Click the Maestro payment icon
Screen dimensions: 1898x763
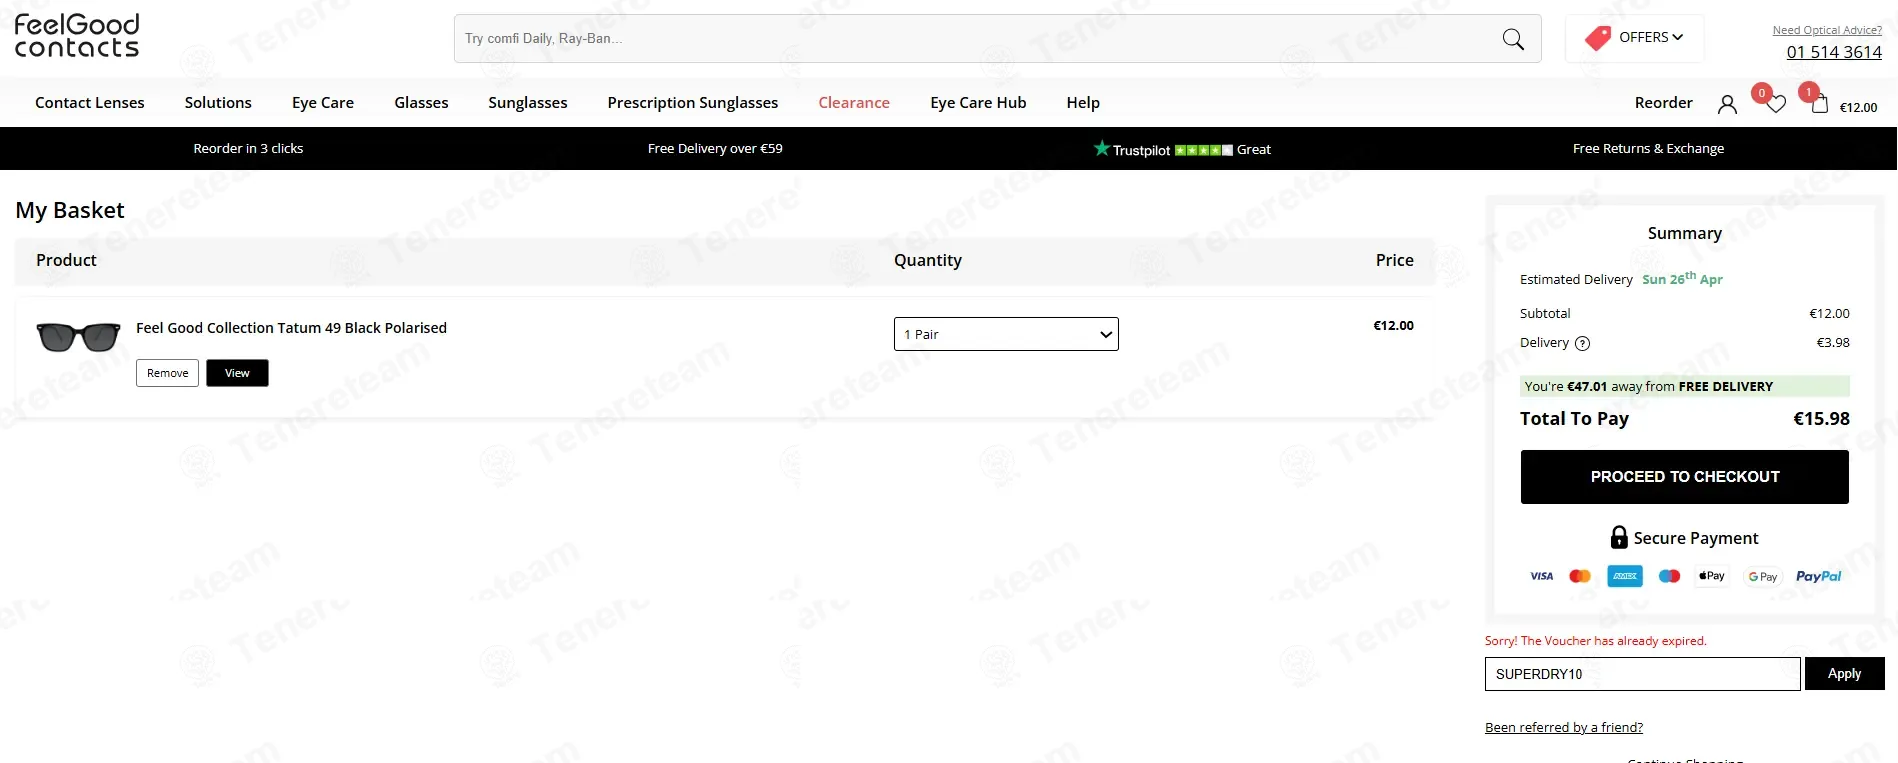[1669, 576]
